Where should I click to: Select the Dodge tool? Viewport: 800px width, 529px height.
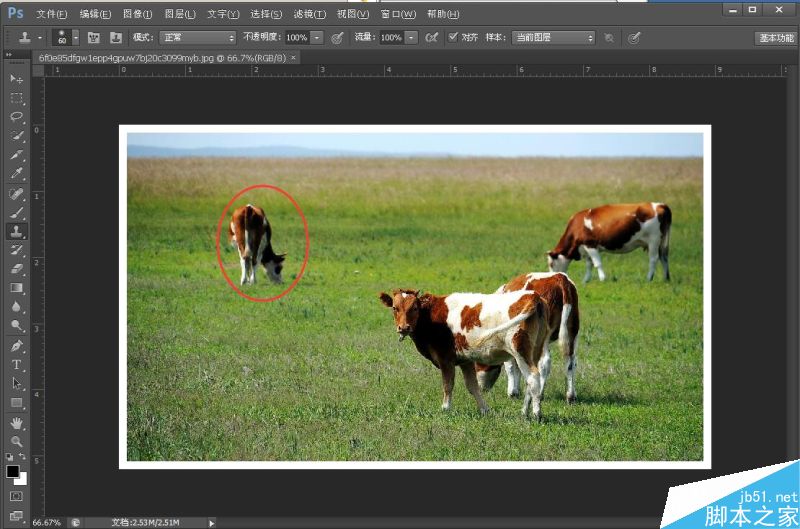coord(16,325)
